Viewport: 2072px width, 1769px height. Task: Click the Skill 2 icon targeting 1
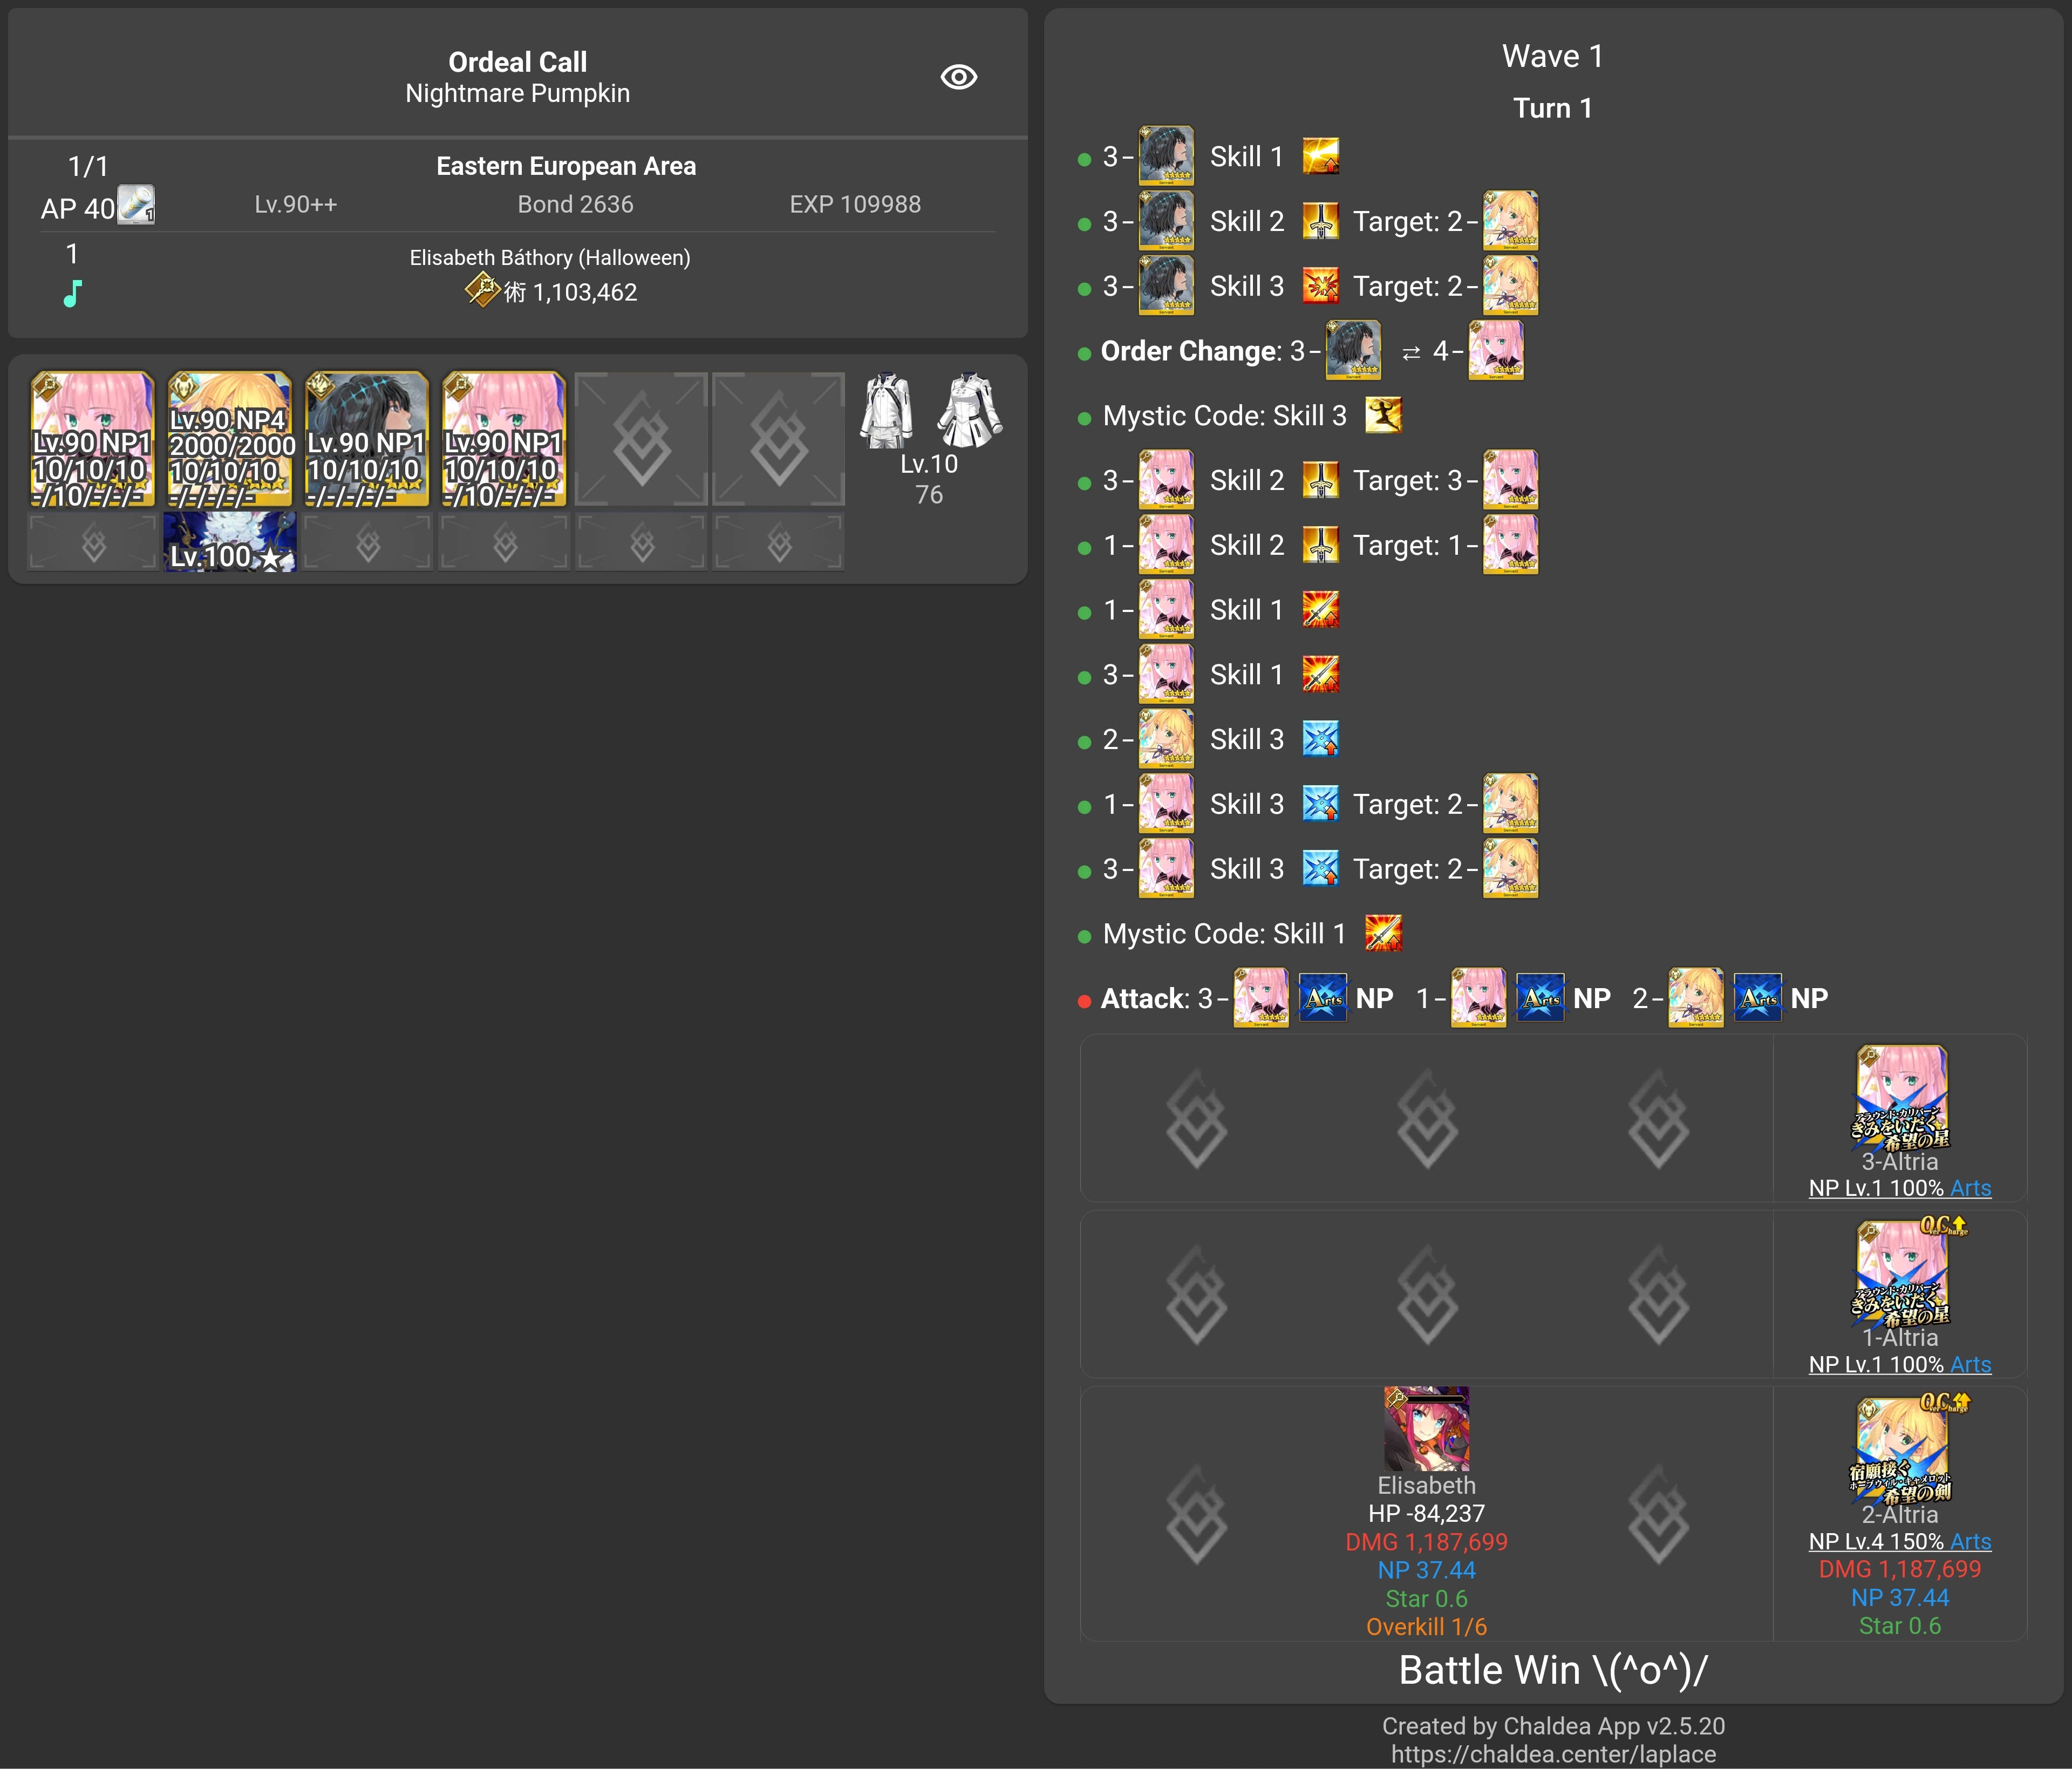(1320, 545)
